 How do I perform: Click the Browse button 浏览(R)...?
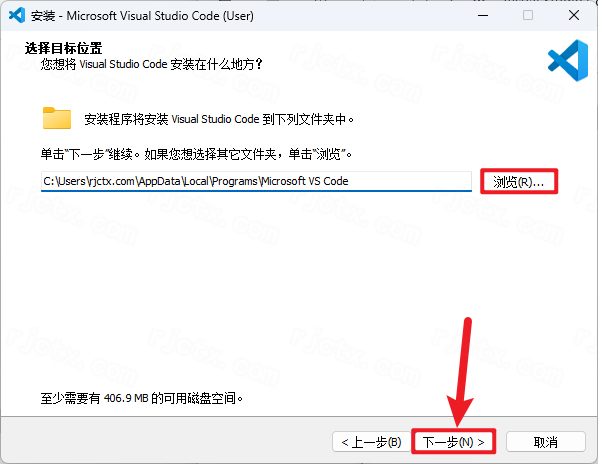click(x=519, y=181)
